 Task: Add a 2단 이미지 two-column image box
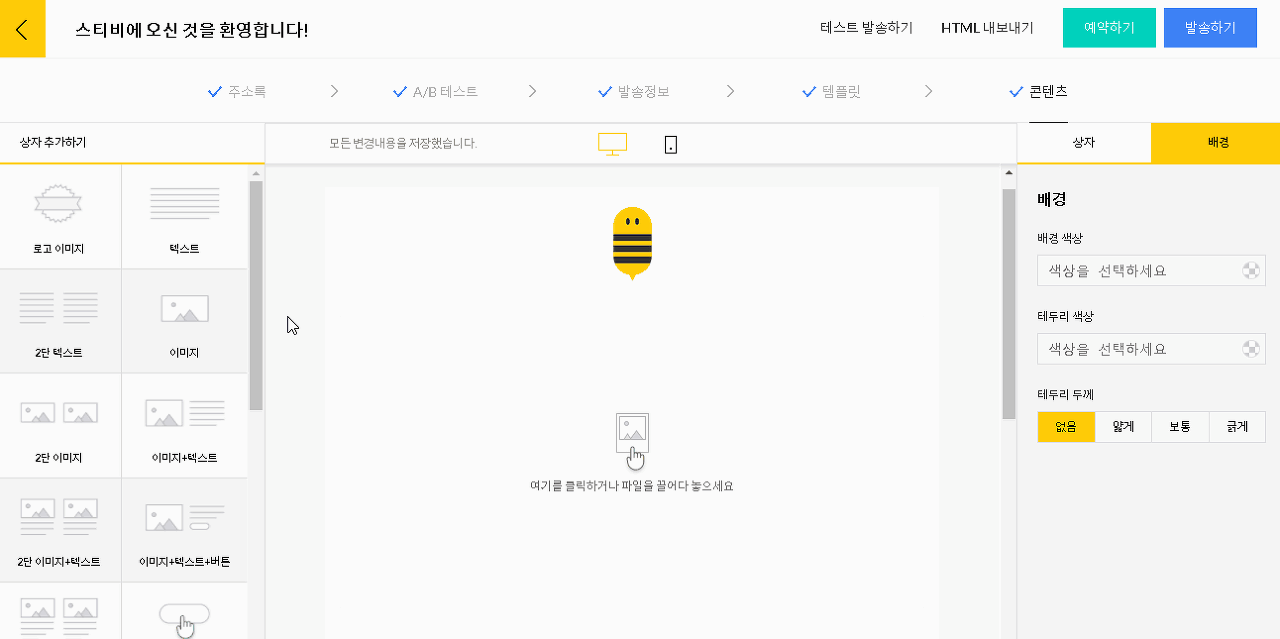pos(60,426)
